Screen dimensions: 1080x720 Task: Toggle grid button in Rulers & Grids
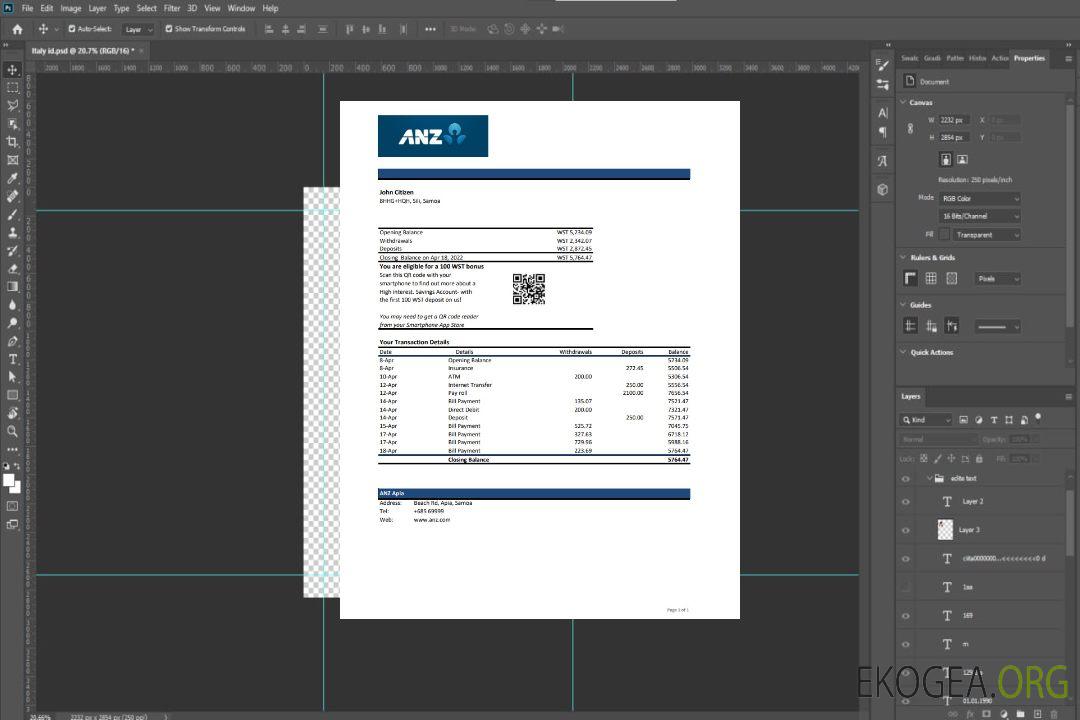click(931, 278)
